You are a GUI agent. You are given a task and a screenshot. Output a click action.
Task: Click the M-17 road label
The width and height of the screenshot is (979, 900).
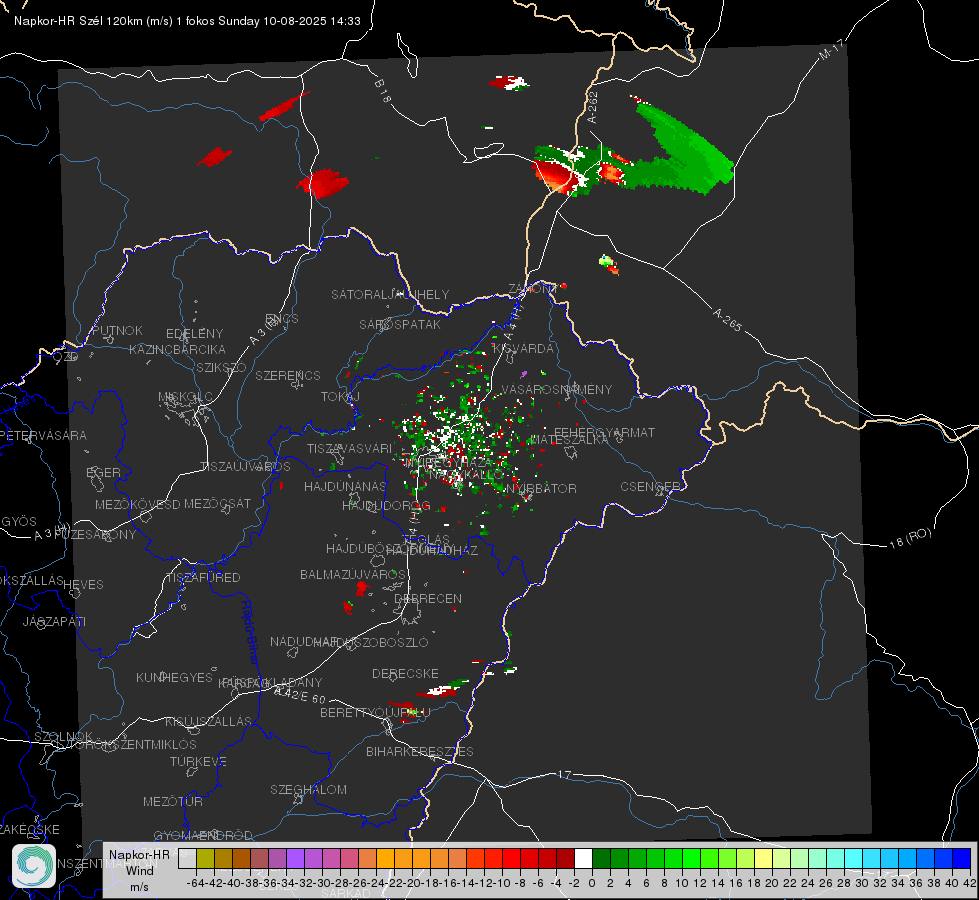831,49
